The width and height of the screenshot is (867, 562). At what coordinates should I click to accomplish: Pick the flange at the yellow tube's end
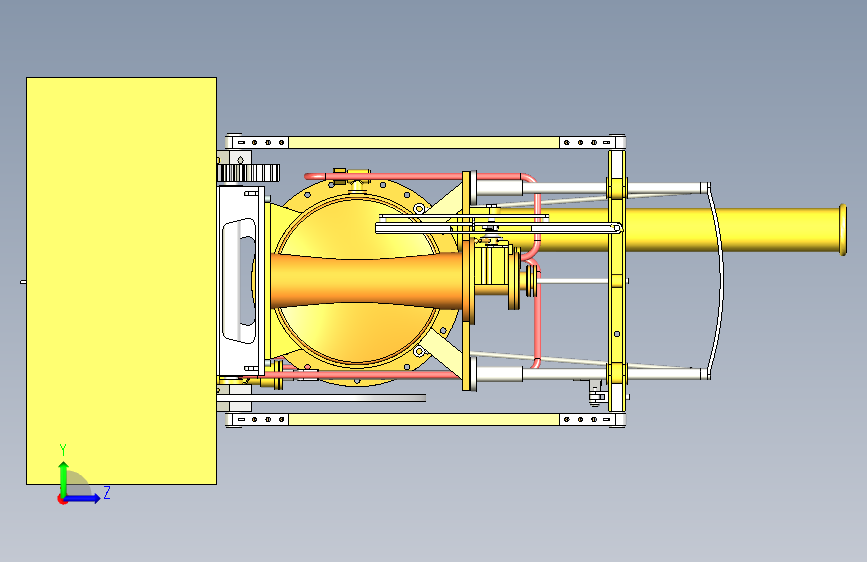click(x=843, y=230)
